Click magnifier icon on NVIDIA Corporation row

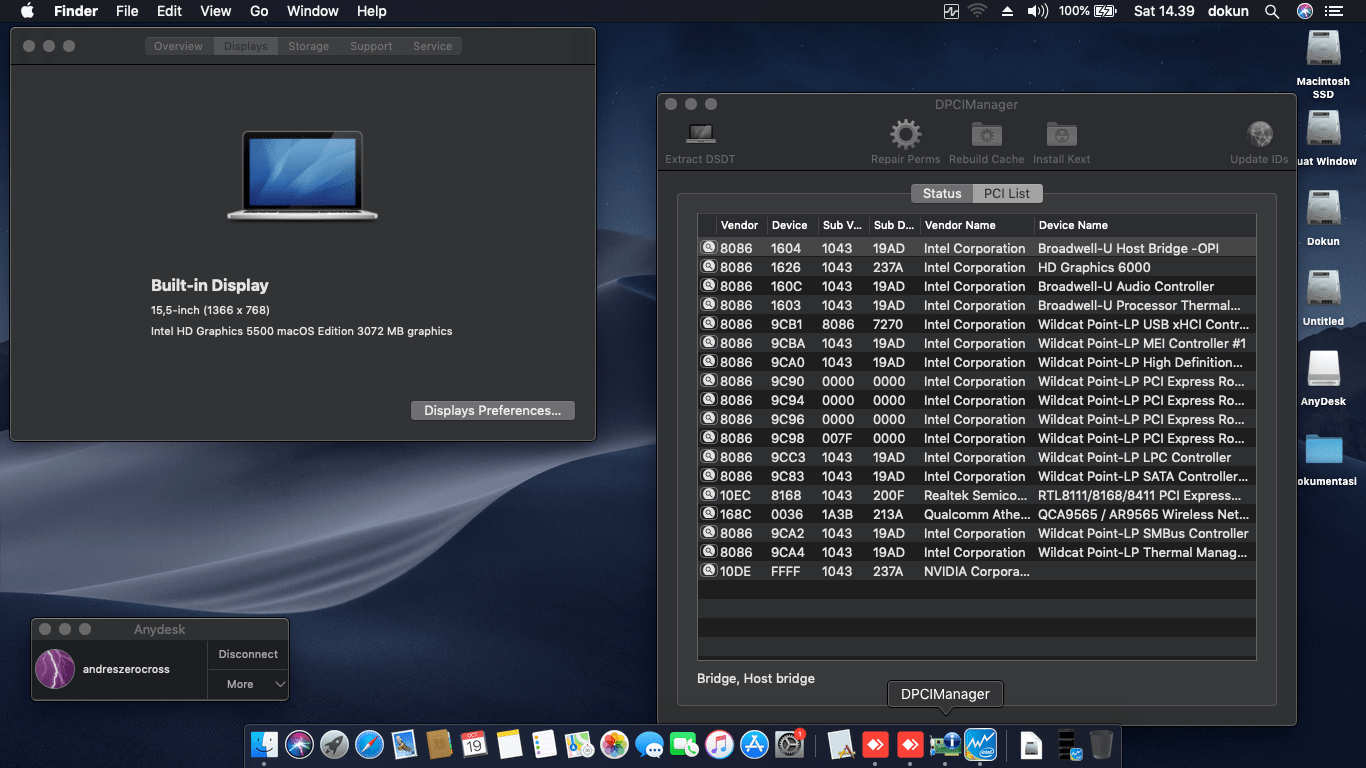708,571
